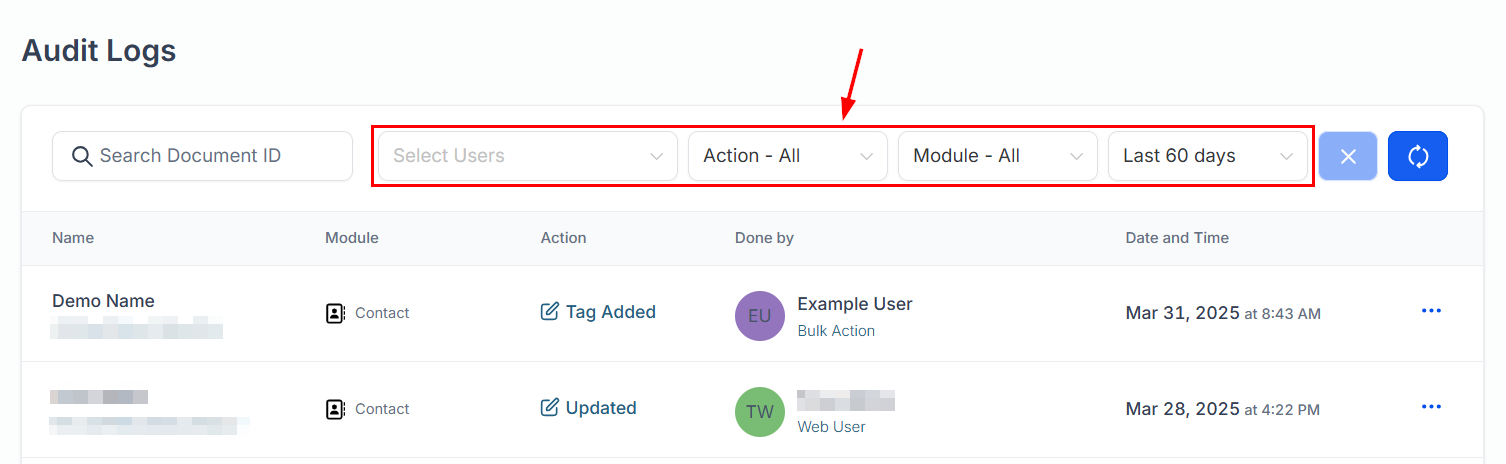Image resolution: width=1506 pixels, height=464 pixels.
Task: Click the EU purple avatar circle
Action: coord(760,316)
